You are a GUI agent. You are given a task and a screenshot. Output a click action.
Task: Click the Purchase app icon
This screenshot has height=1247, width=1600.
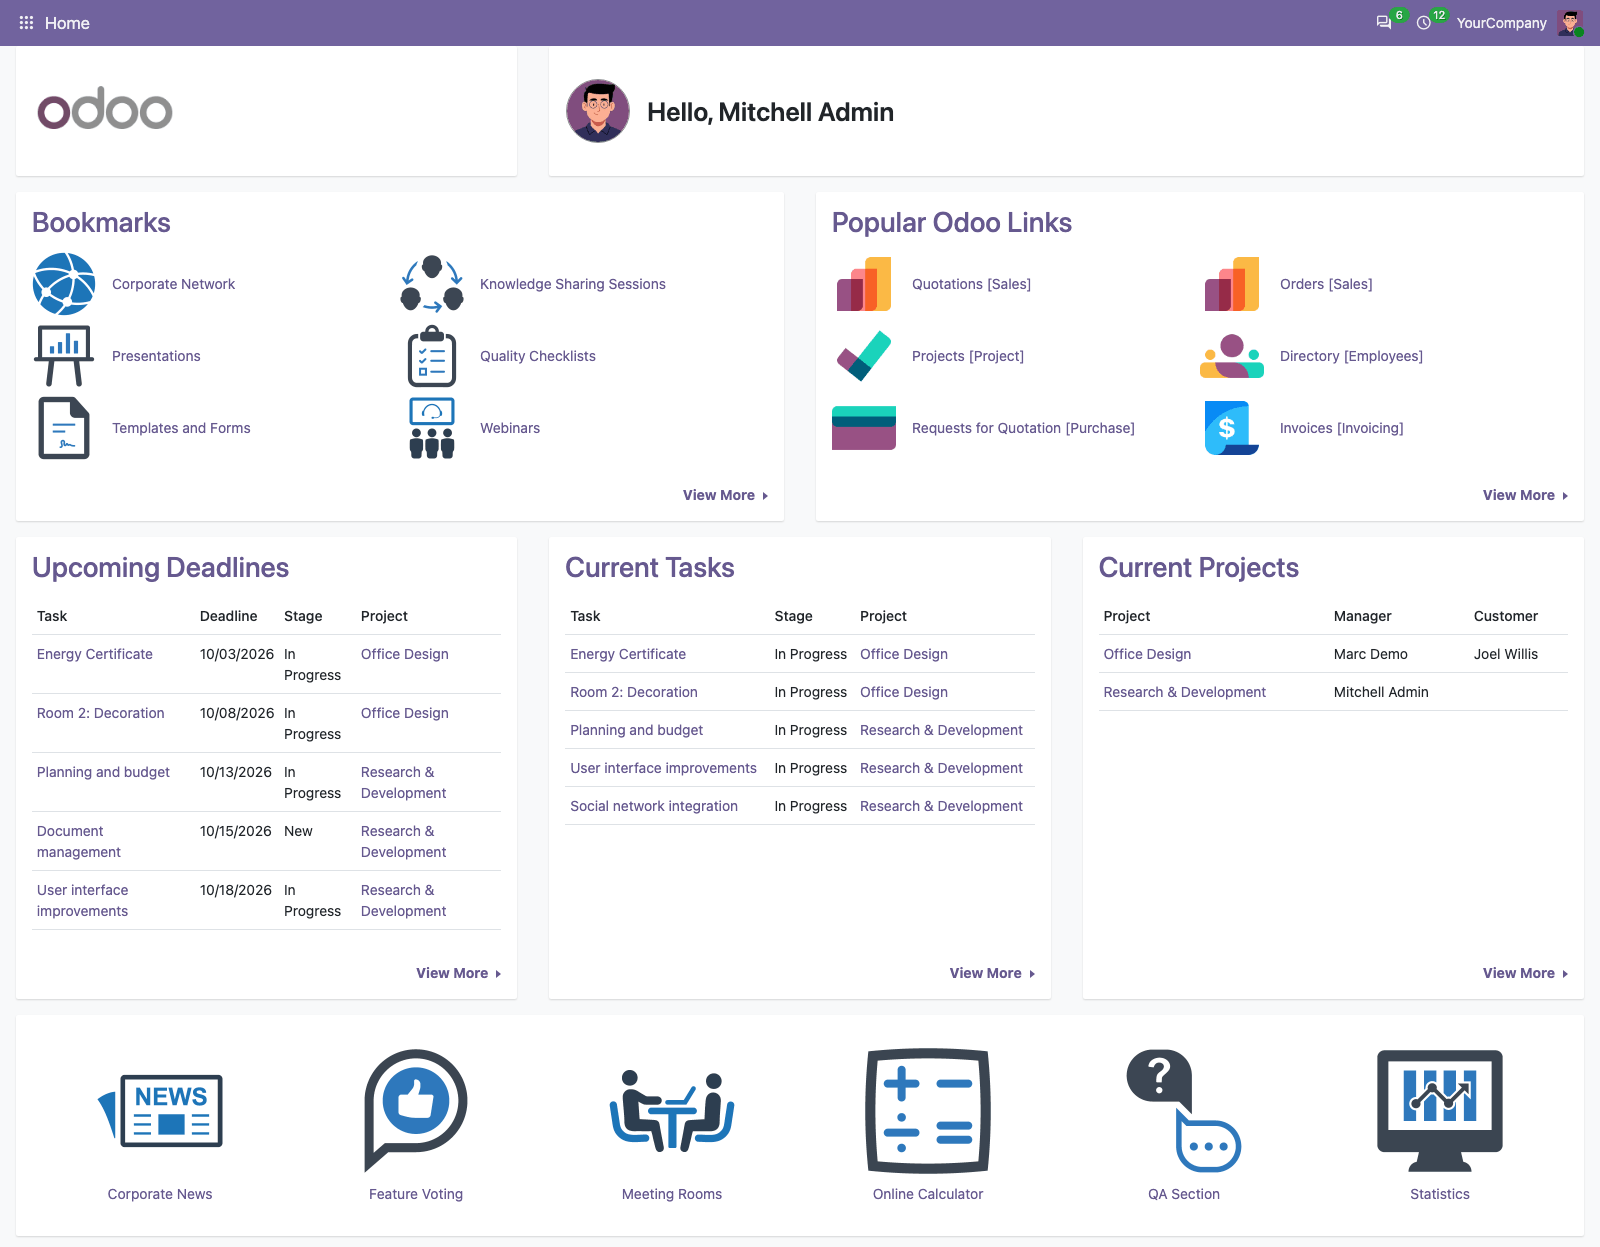tap(864, 428)
